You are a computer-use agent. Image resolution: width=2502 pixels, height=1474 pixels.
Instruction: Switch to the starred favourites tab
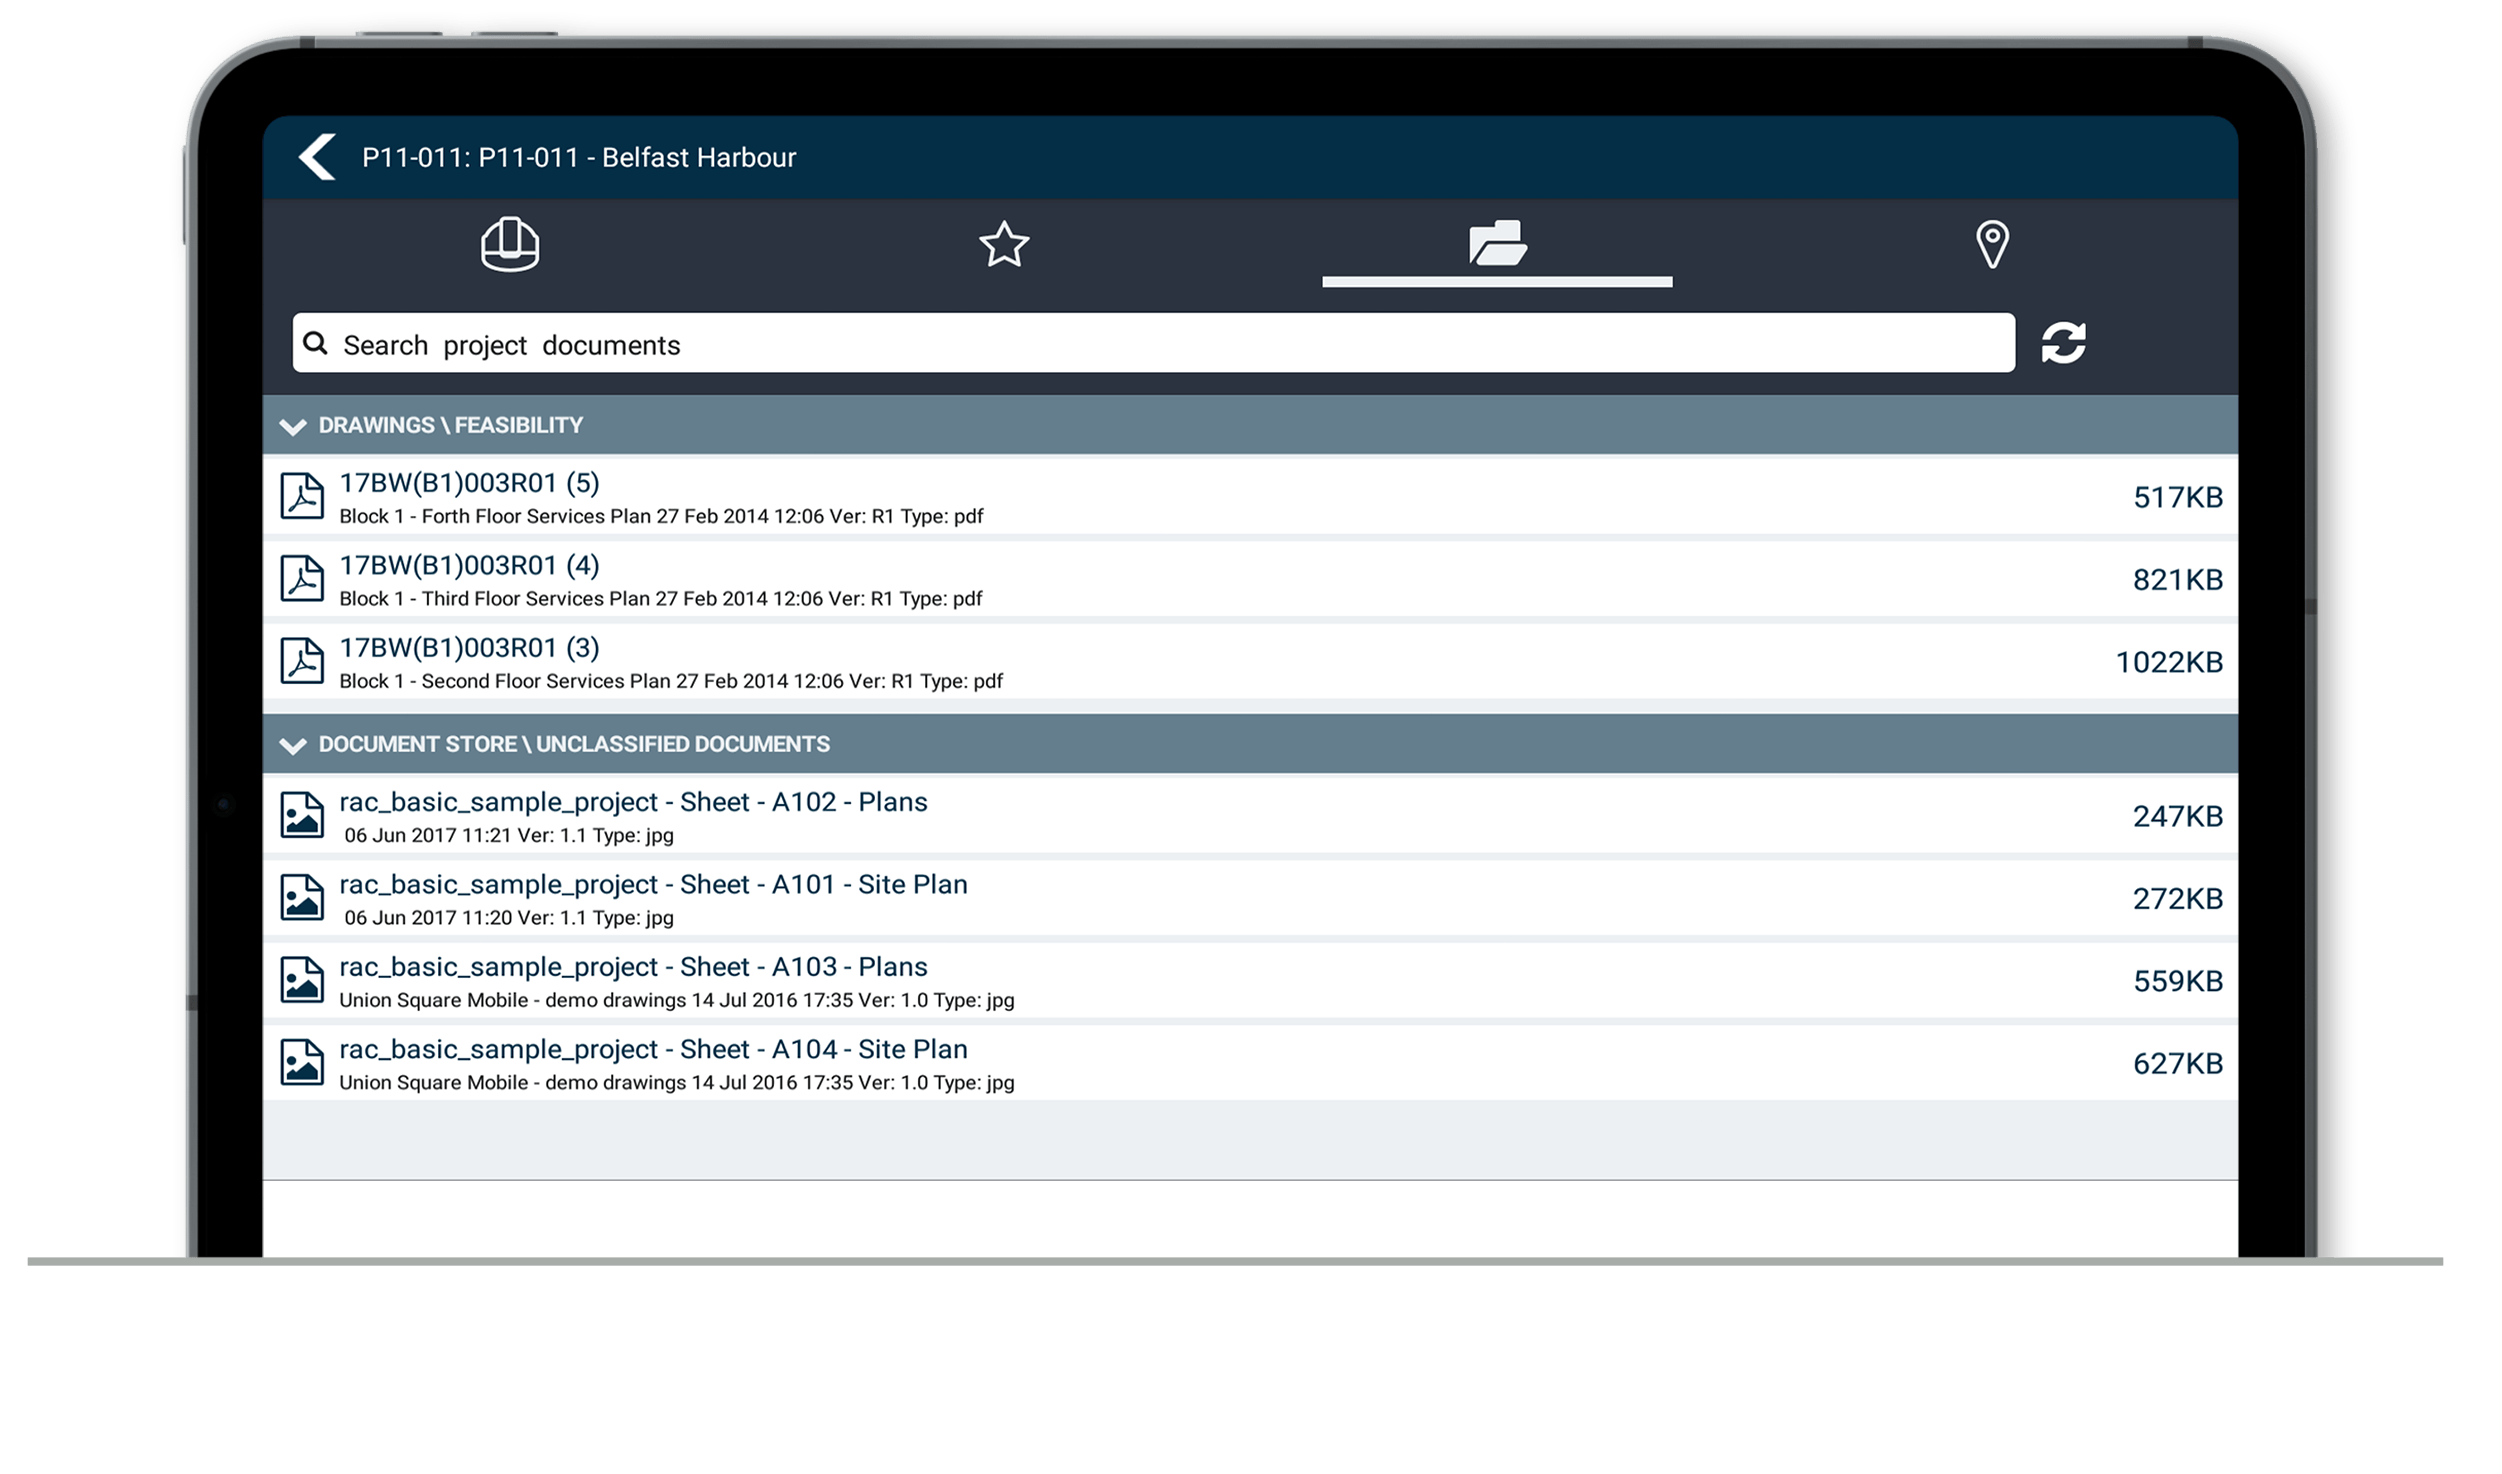(x=1004, y=245)
